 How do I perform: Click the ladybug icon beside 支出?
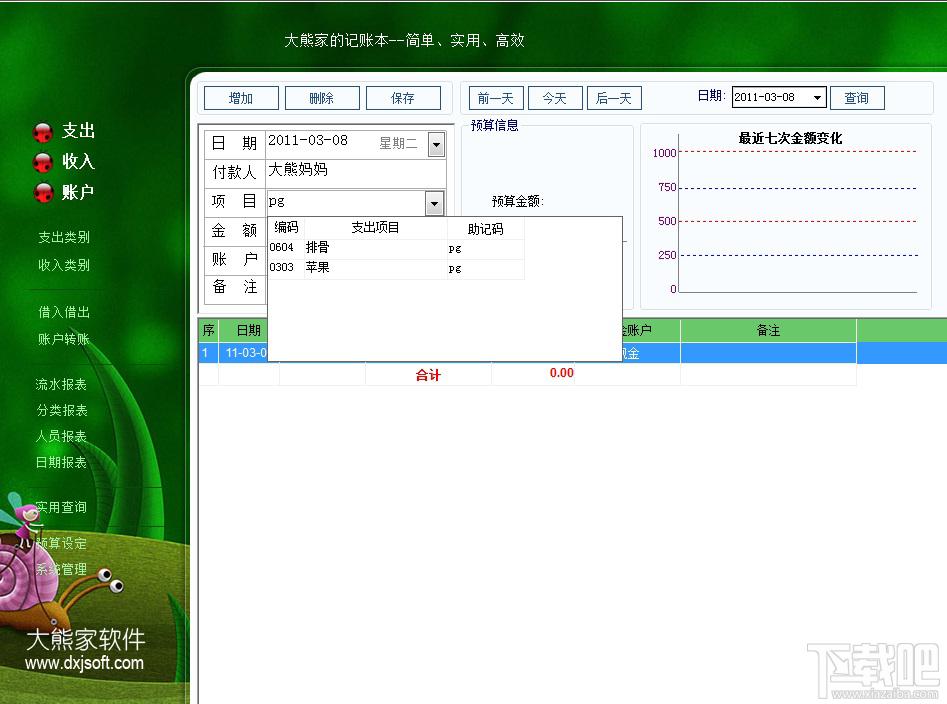tap(43, 132)
